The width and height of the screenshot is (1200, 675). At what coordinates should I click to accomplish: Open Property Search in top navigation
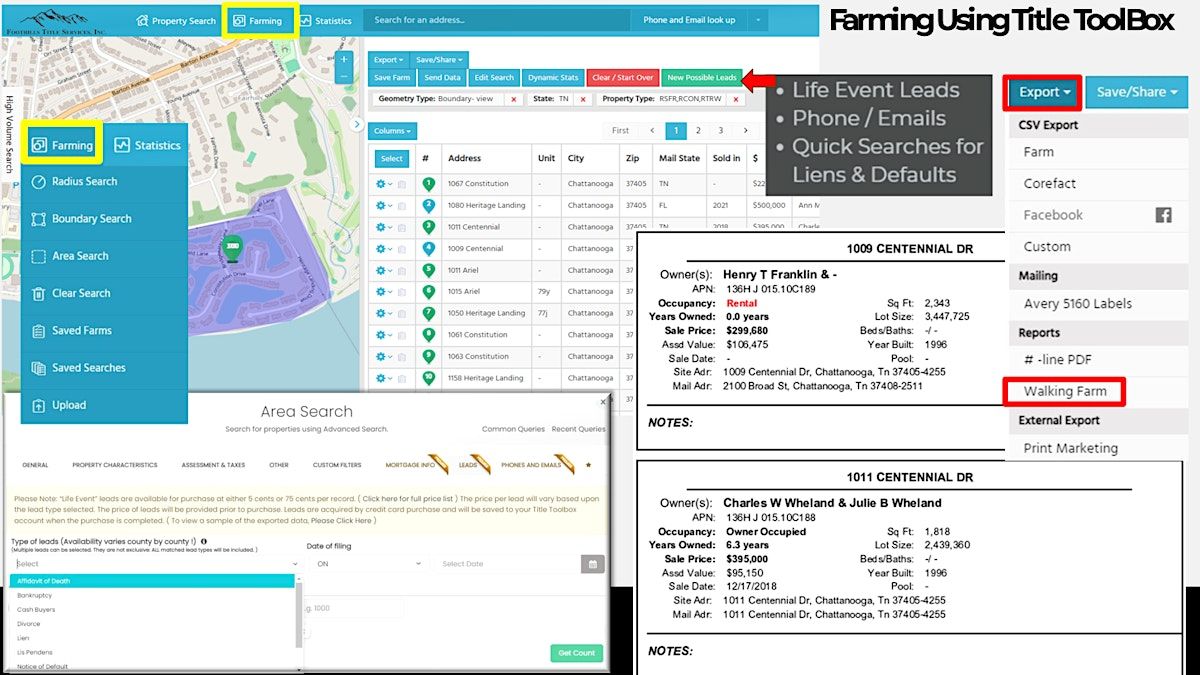(176, 20)
